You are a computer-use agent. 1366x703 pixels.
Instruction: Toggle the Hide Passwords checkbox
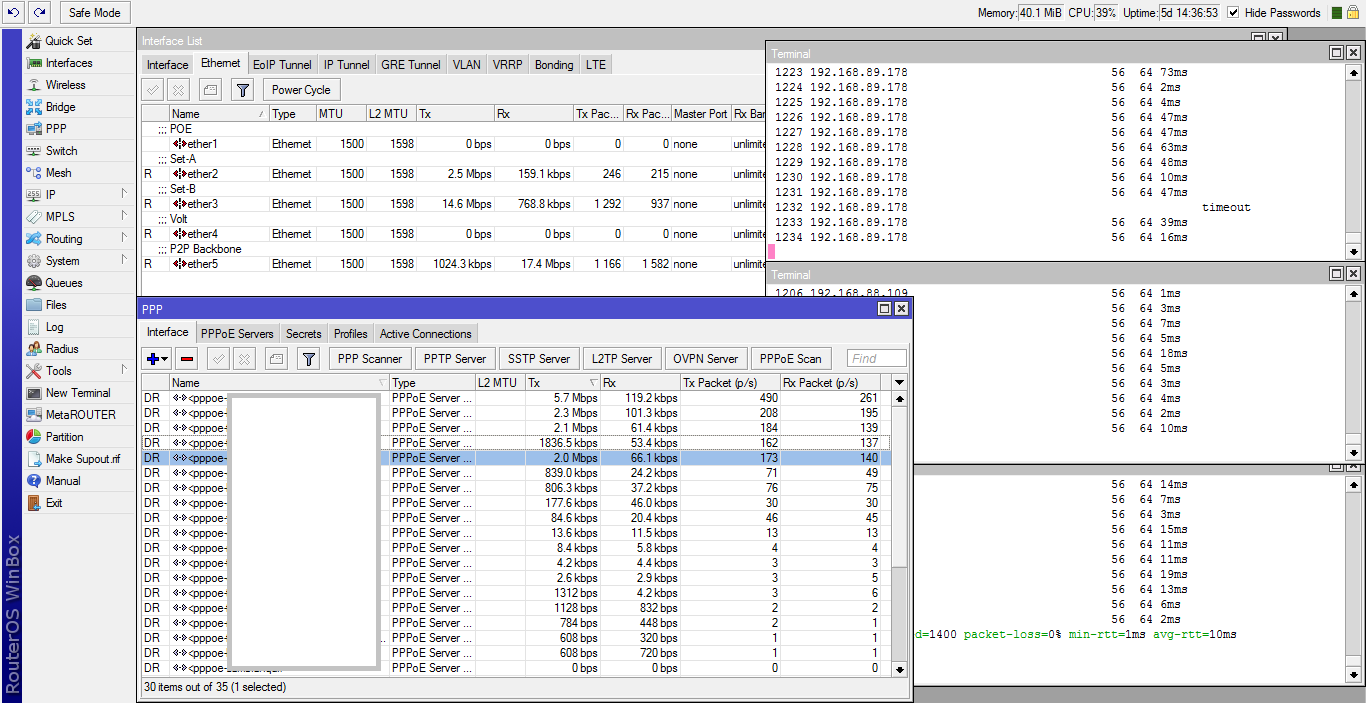pyautogui.click(x=1233, y=13)
